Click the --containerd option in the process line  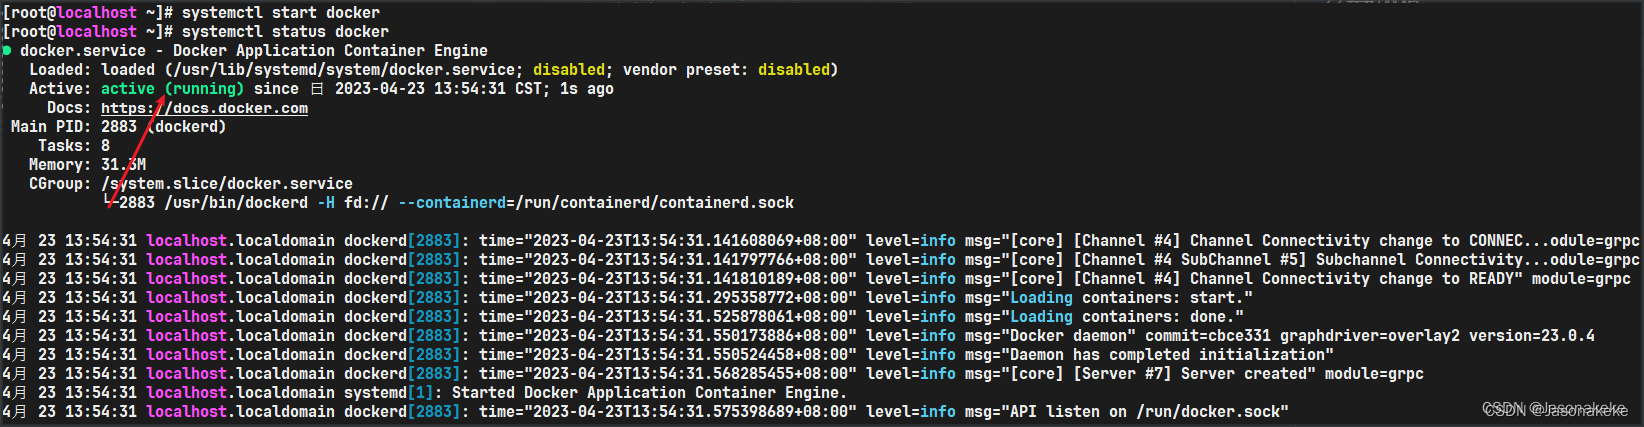click(x=452, y=203)
